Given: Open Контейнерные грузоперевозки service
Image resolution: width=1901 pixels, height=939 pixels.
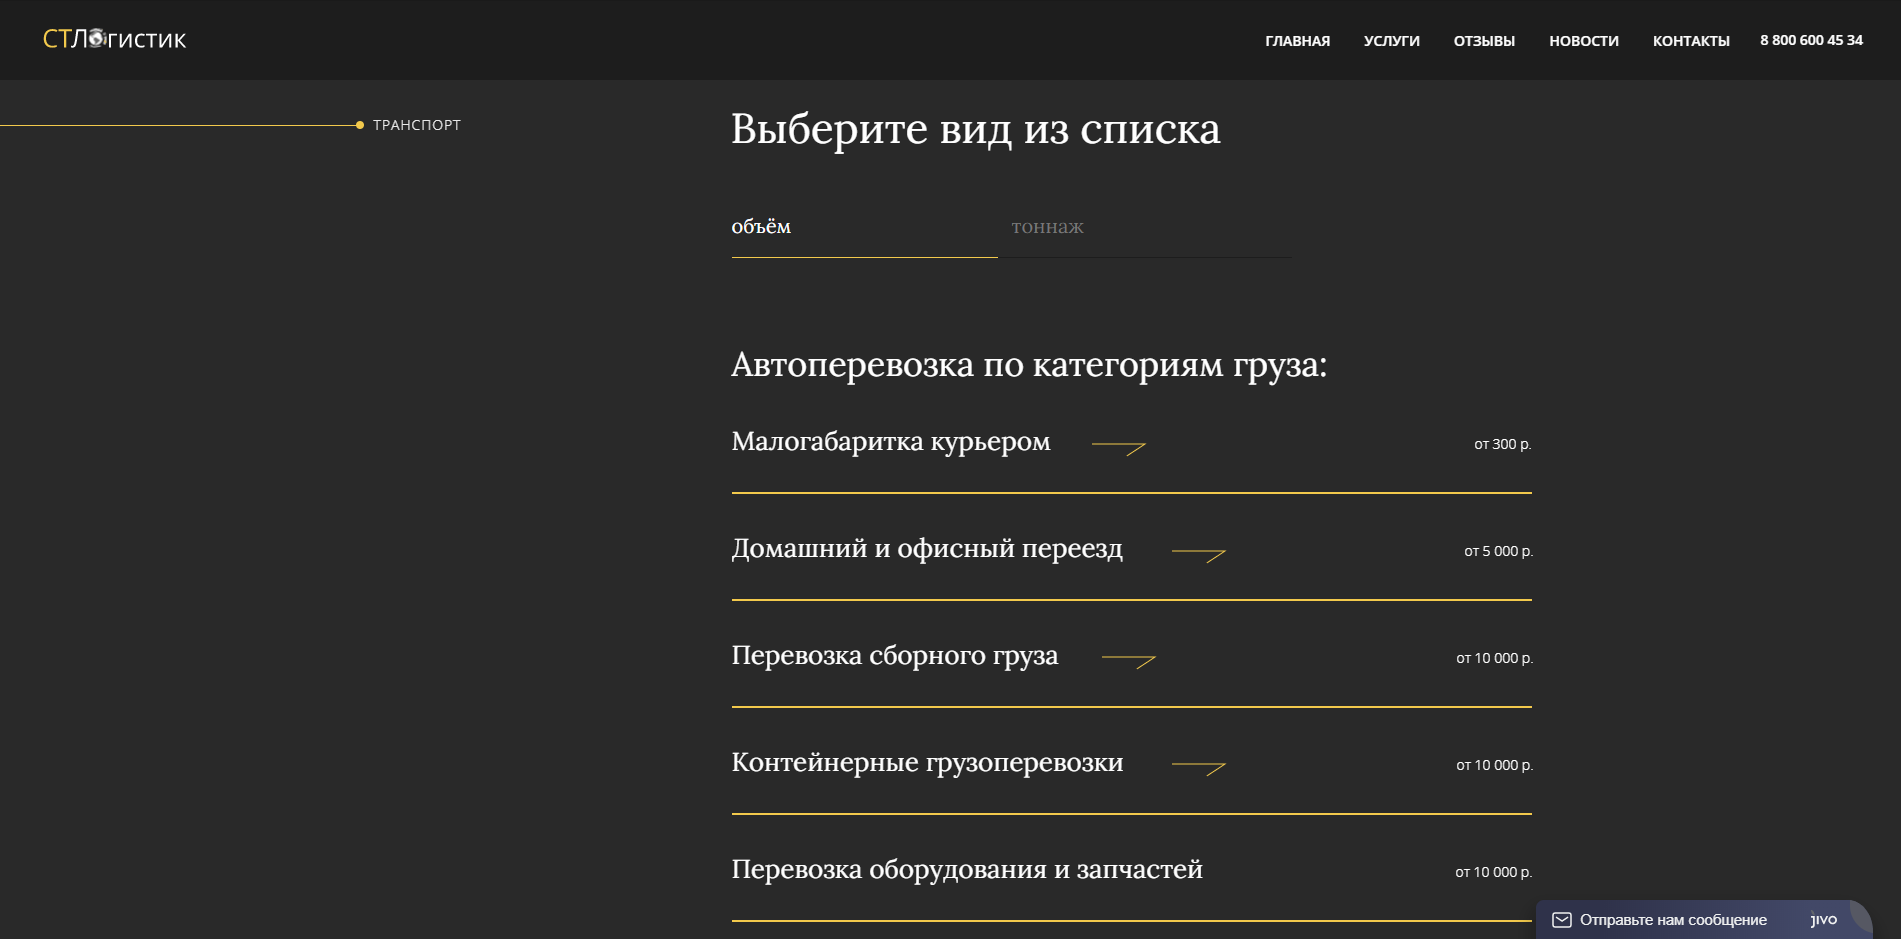Looking at the screenshot, I should [927, 762].
